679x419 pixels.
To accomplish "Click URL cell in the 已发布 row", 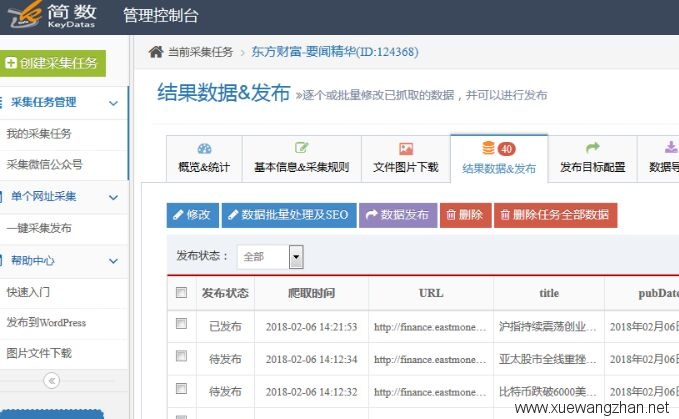I will coord(430,327).
